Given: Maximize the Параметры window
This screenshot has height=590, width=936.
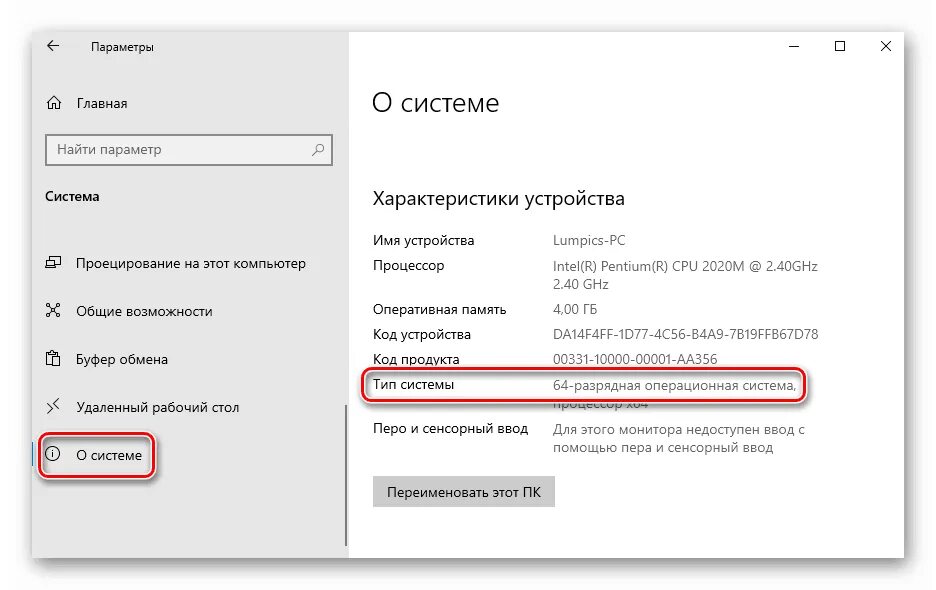Looking at the screenshot, I should pos(839,46).
